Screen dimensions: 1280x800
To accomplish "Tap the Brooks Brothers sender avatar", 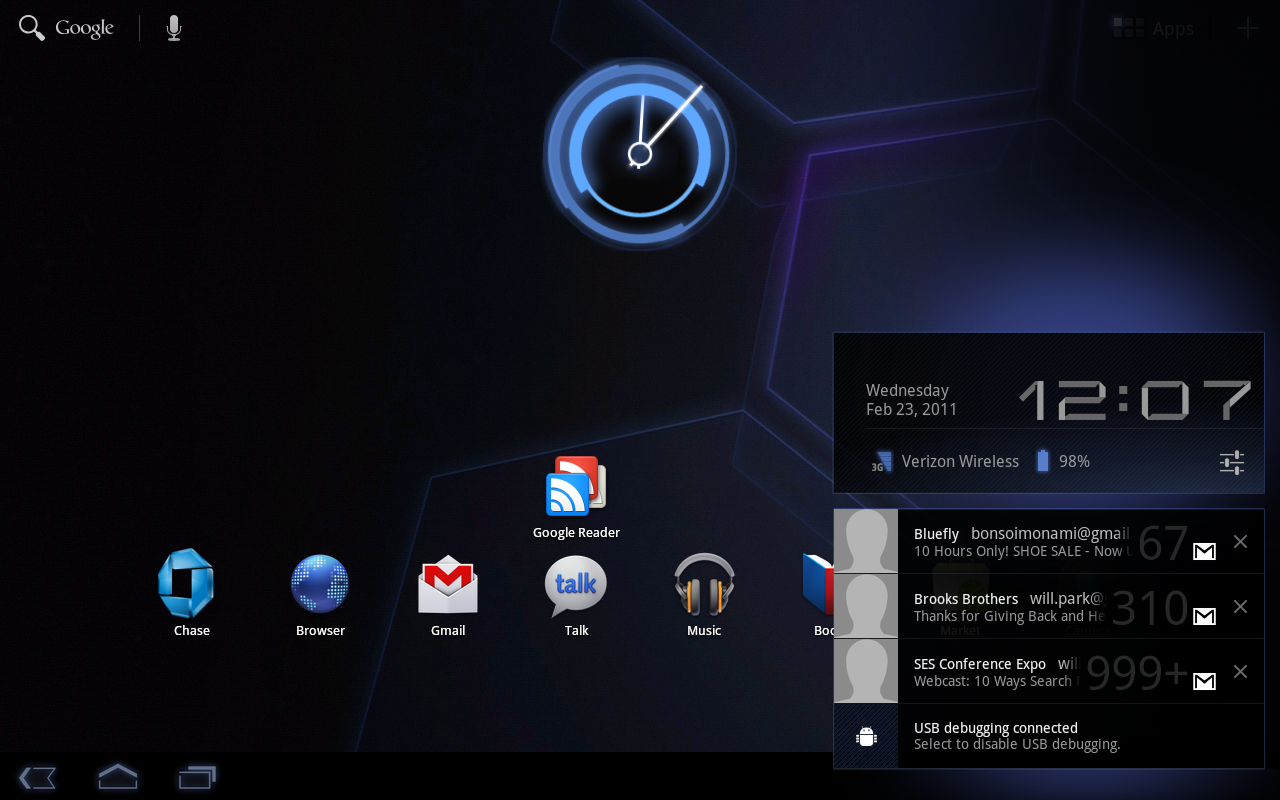I will (x=866, y=606).
